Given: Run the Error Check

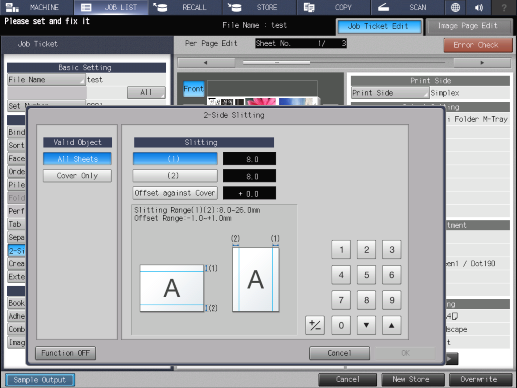Looking at the screenshot, I should point(478,45).
